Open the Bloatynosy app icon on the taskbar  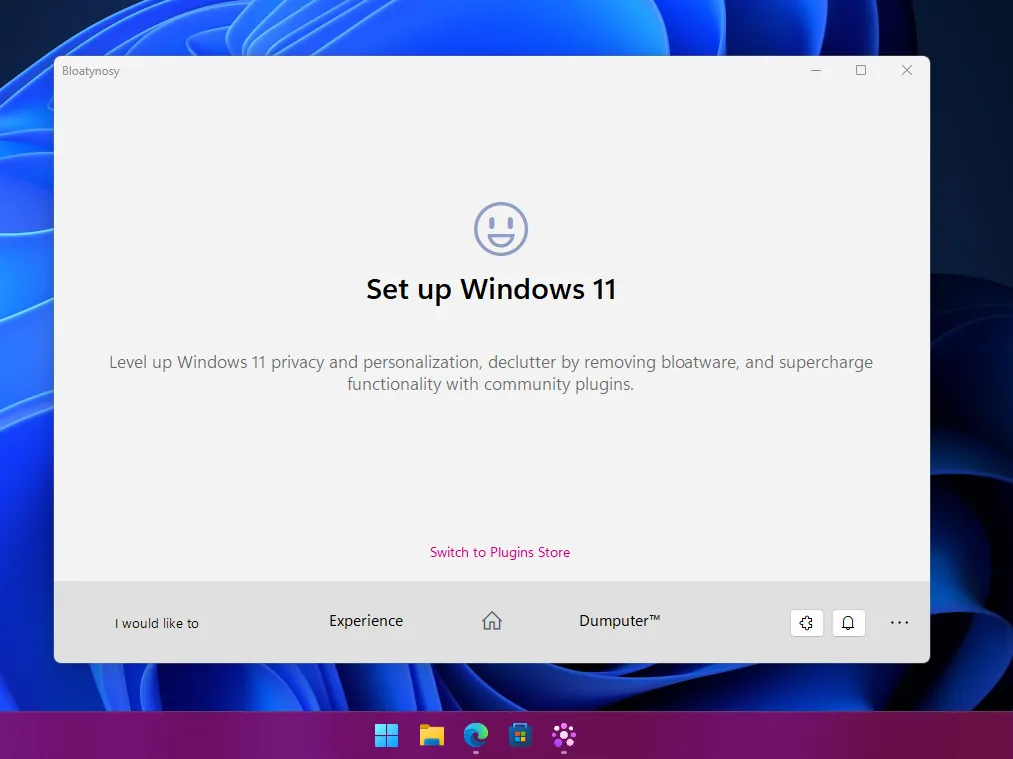coord(563,736)
